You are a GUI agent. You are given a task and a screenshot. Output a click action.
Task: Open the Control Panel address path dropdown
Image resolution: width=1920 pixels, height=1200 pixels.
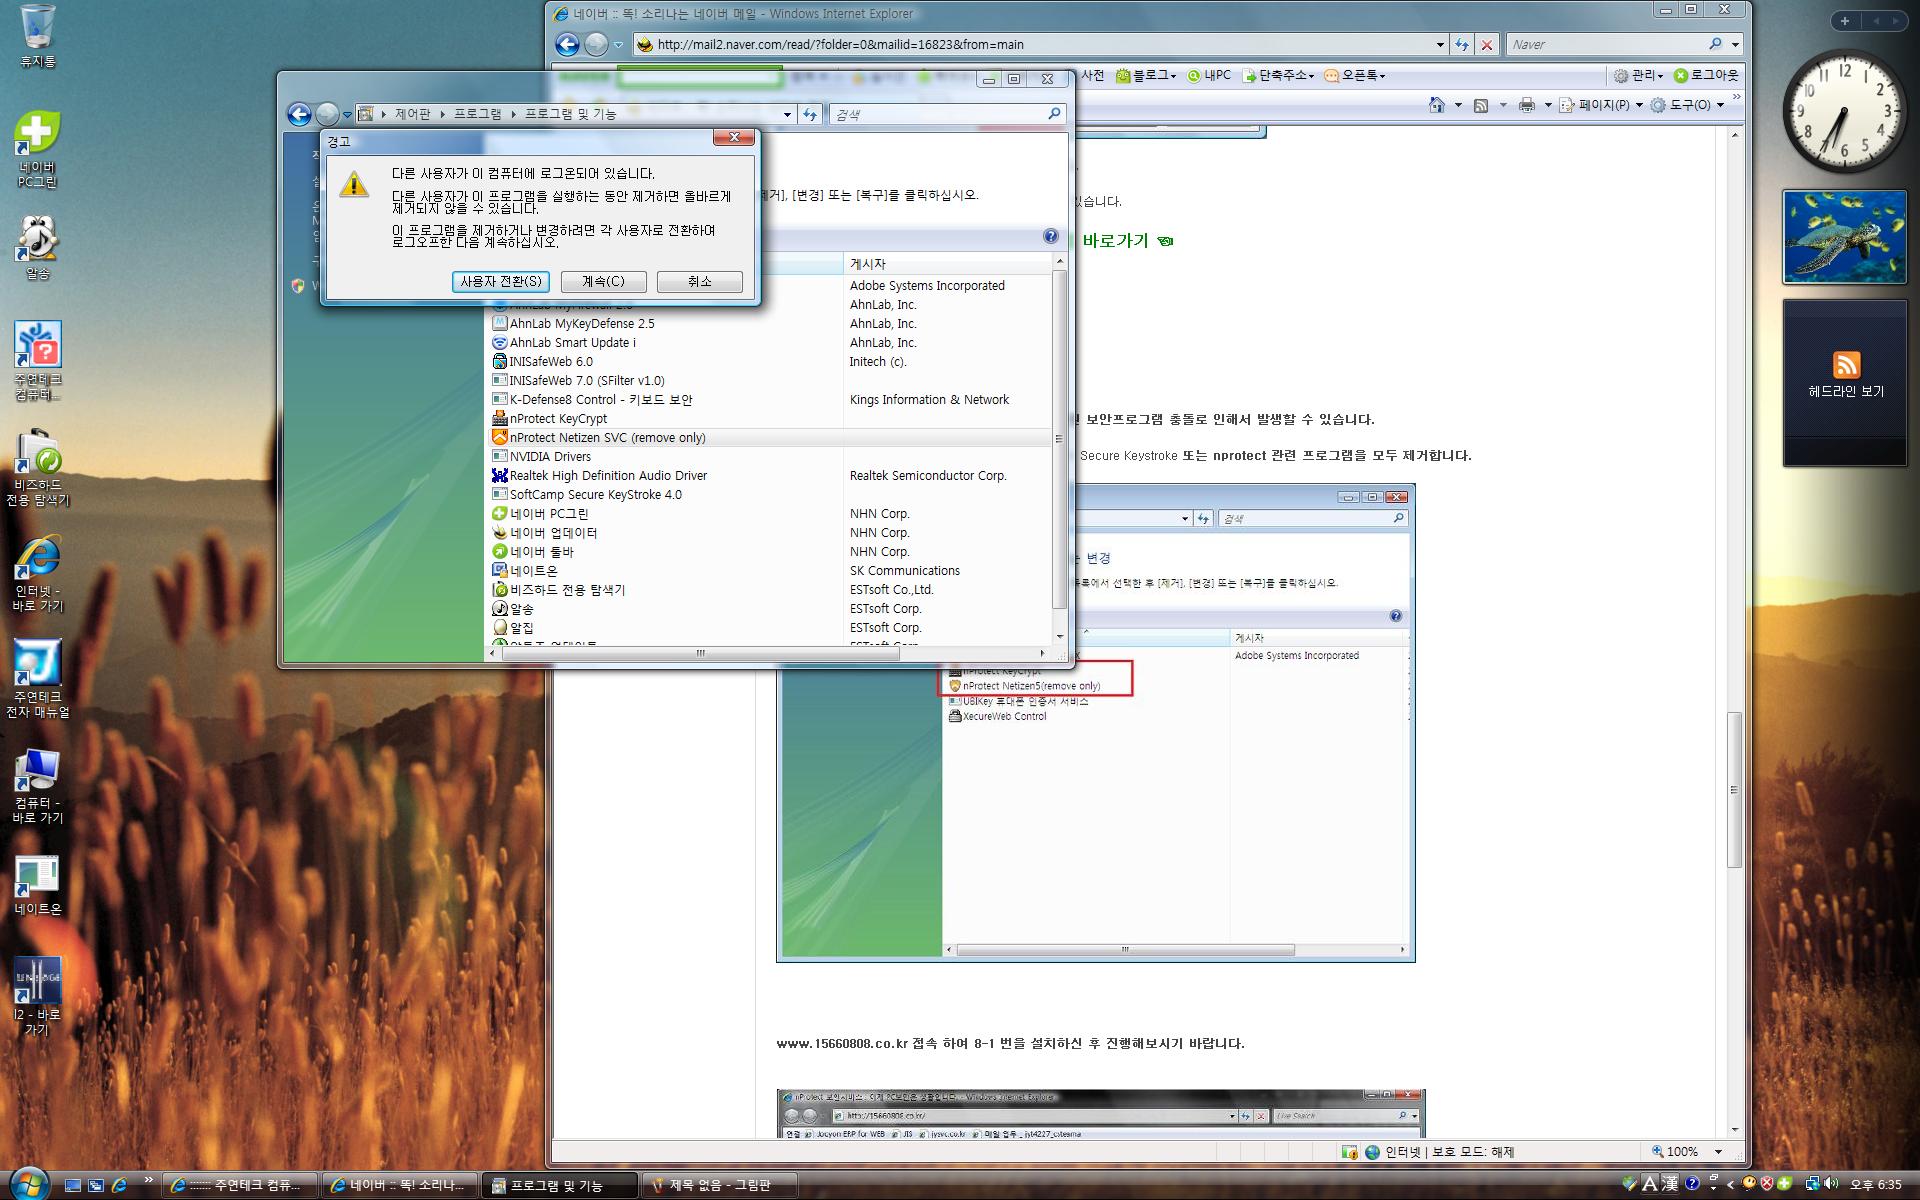787,114
